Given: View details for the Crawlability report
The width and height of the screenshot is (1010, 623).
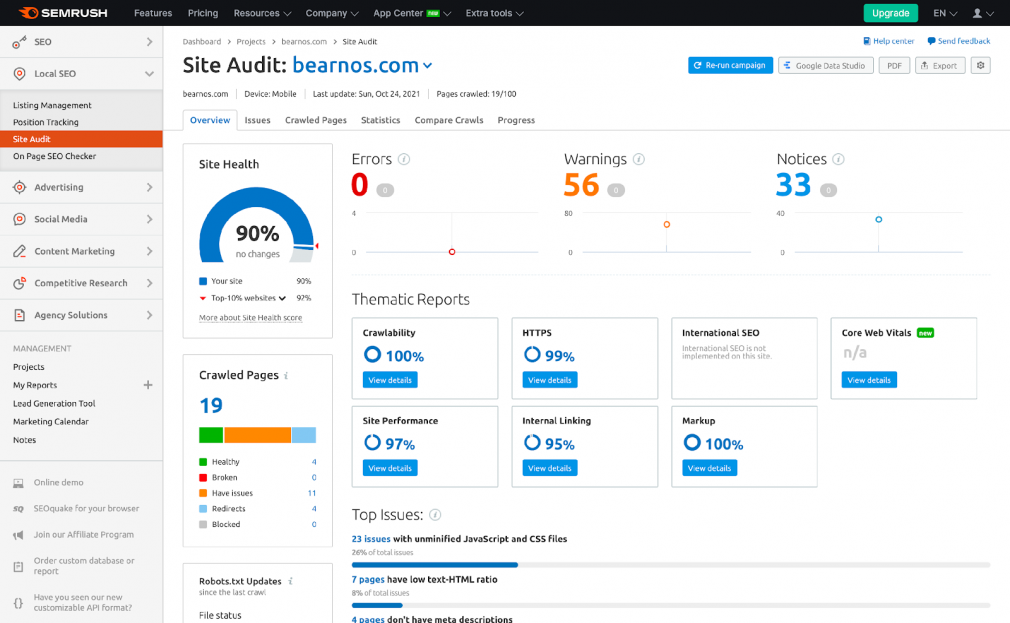Looking at the screenshot, I should 390,380.
